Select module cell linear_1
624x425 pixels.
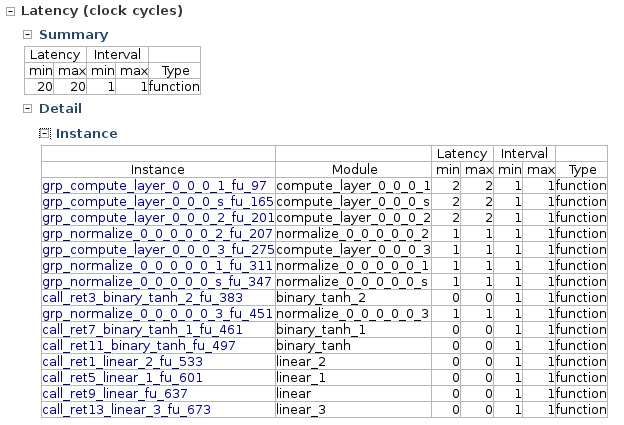[x=353, y=377]
